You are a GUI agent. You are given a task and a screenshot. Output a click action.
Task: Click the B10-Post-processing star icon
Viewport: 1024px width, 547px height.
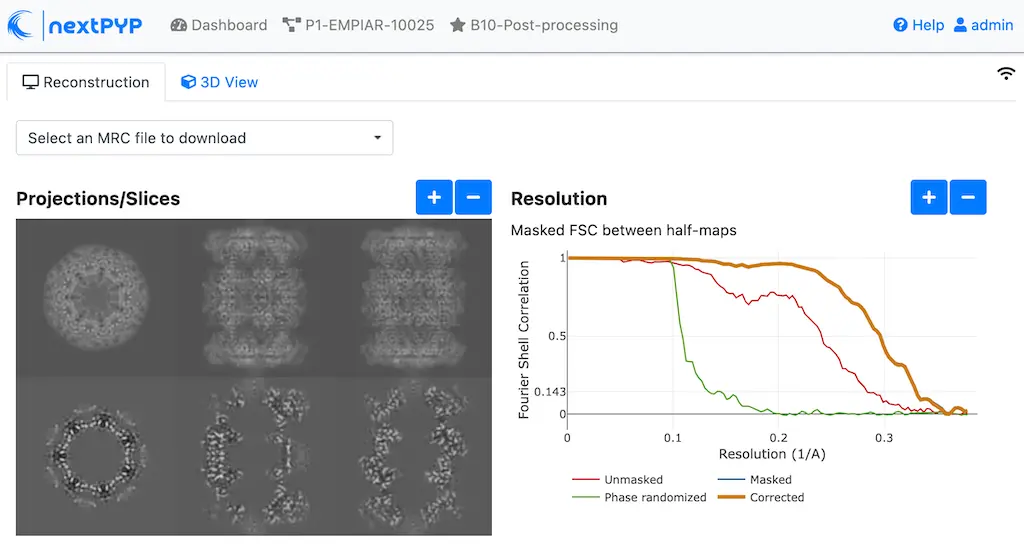point(458,25)
